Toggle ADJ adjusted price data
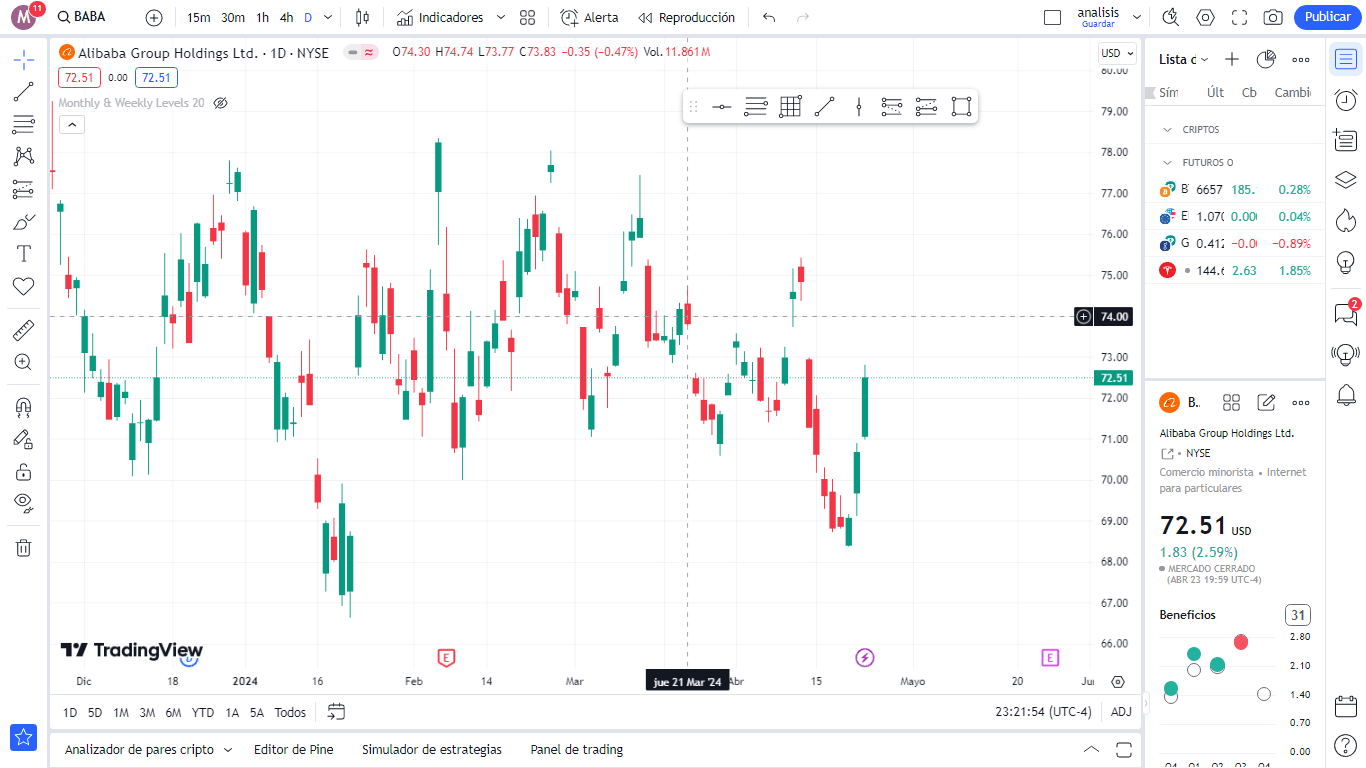 click(x=1121, y=712)
